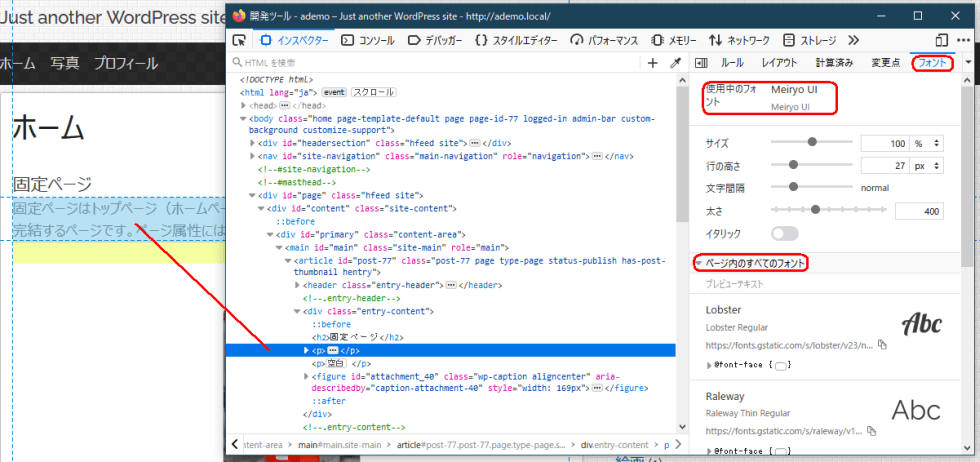Expand the head element node
The width and height of the screenshot is (980, 462).
244,106
